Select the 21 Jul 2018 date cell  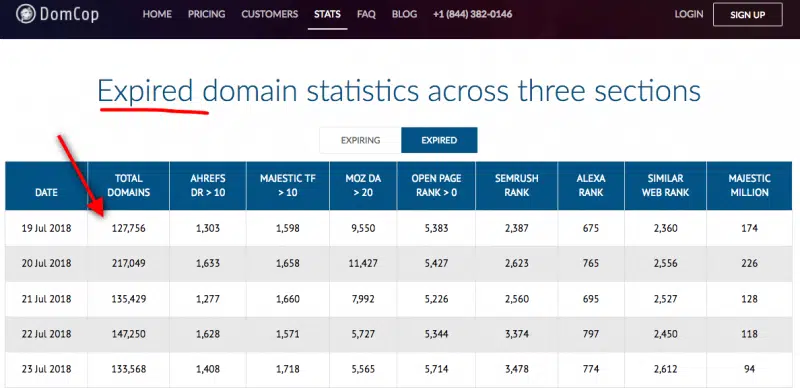[46, 299]
